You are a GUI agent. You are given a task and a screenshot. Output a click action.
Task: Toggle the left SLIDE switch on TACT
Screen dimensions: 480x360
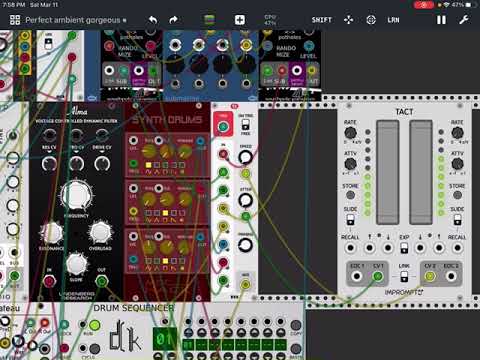pyautogui.click(x=350, y=220)
